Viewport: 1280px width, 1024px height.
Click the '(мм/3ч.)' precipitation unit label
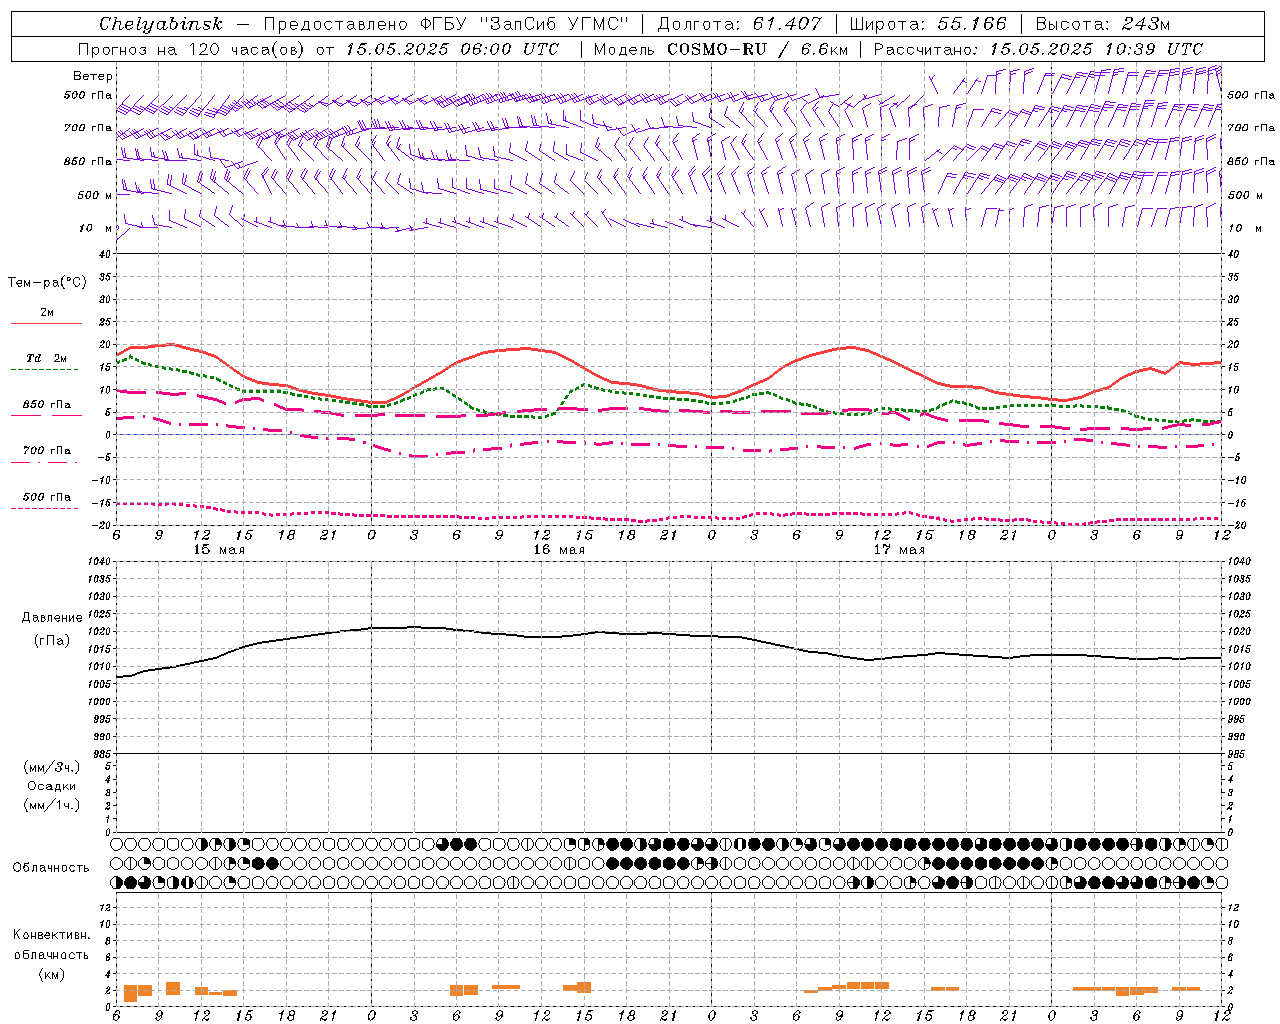52,767
